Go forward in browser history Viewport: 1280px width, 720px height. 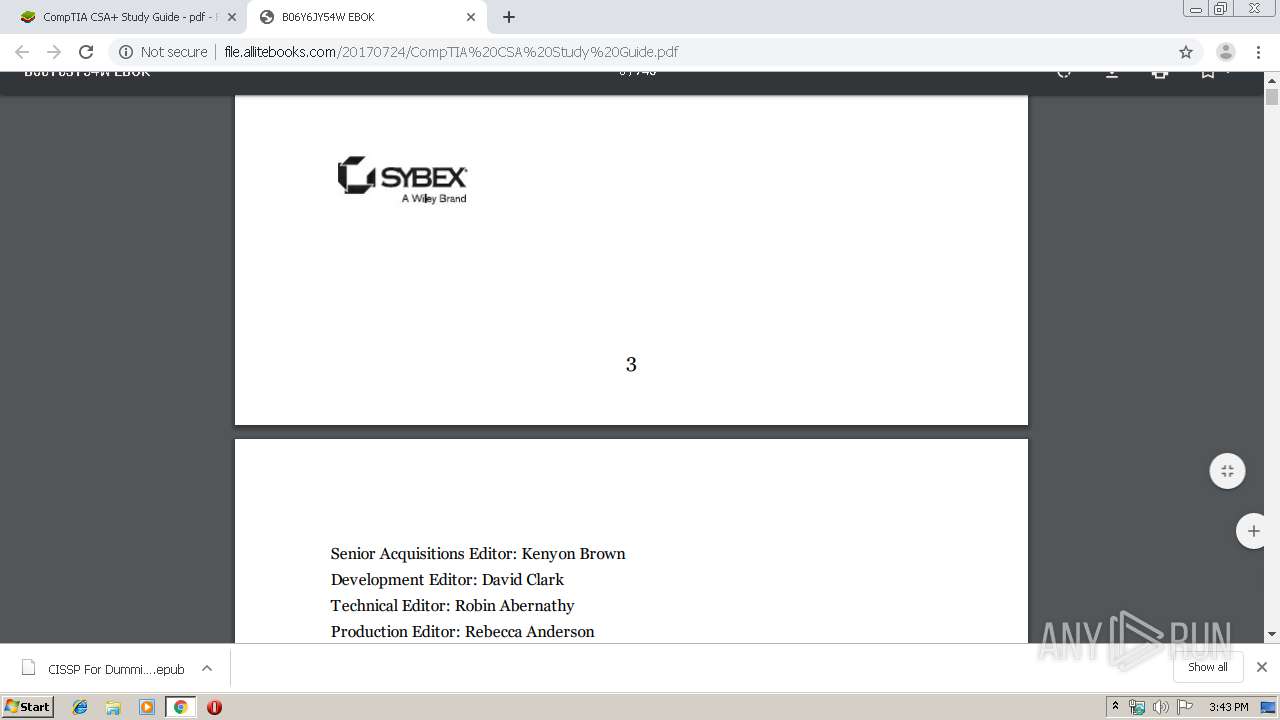coord(54,52)
